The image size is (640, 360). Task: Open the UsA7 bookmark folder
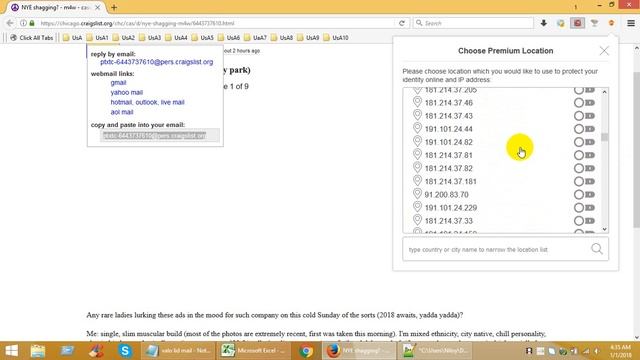[x=256, y=38]
